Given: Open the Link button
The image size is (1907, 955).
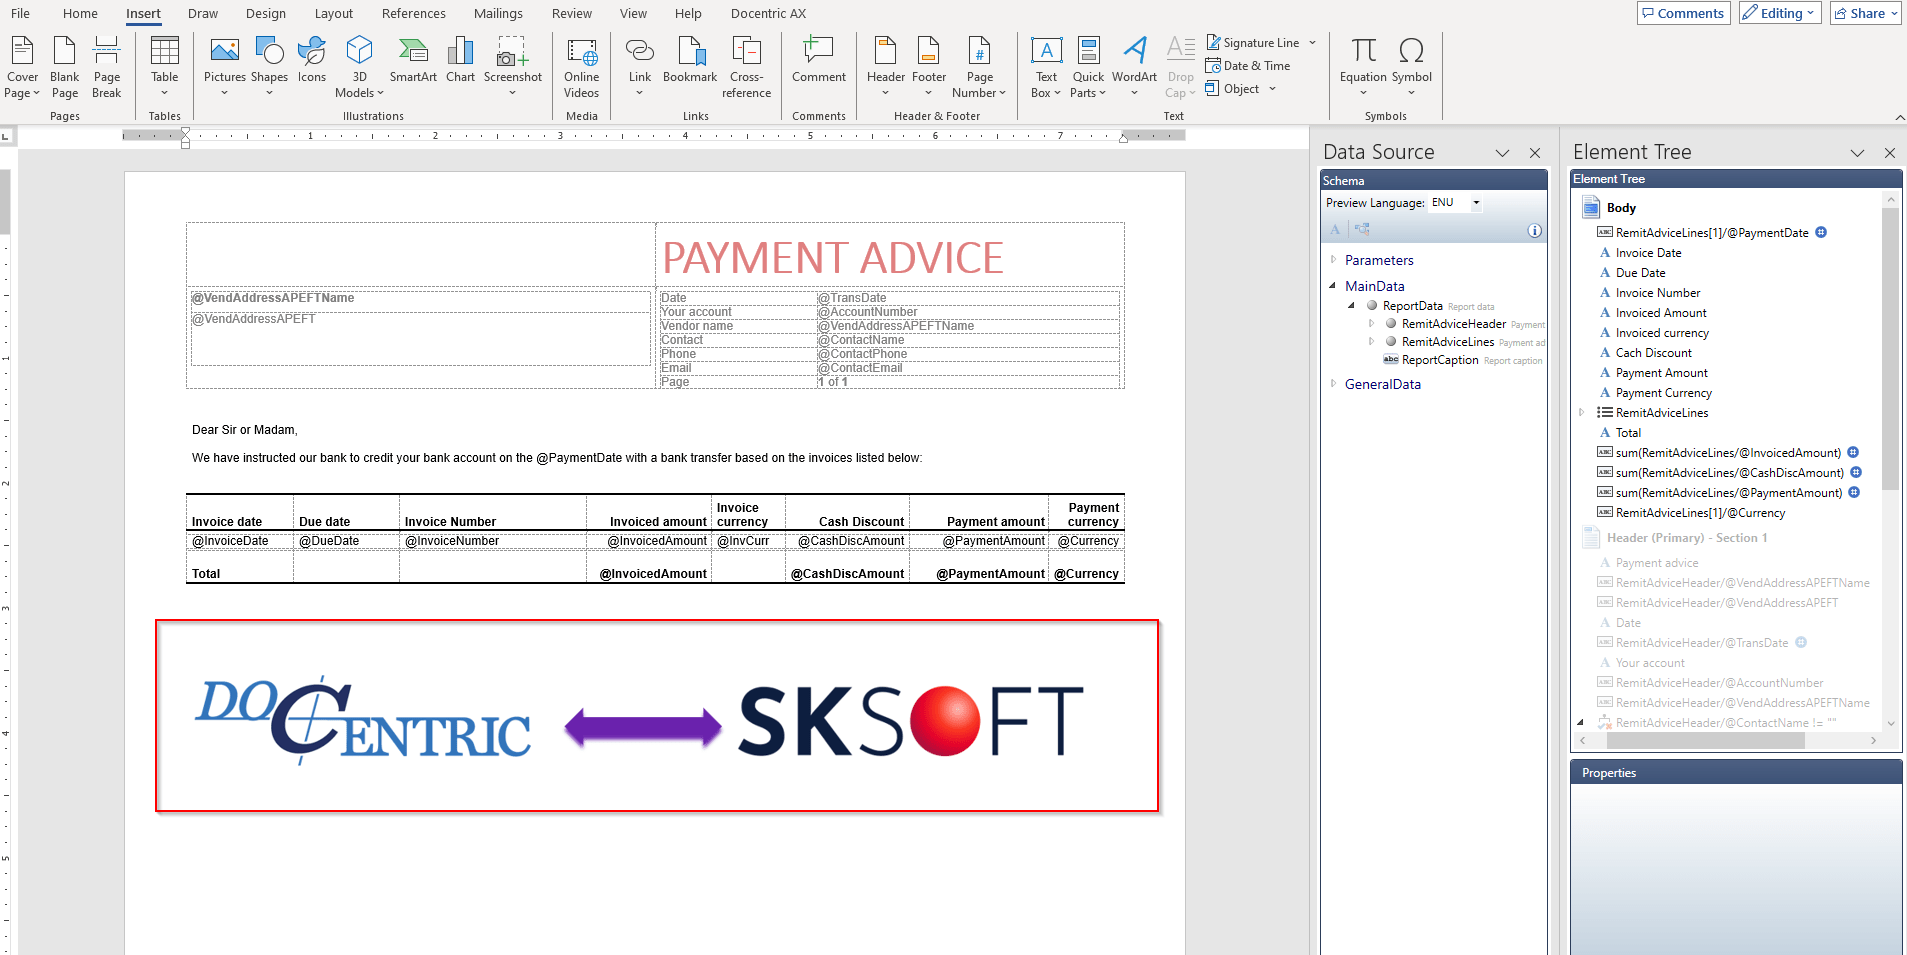Looking at the screenshot, I should coord(639,67).
